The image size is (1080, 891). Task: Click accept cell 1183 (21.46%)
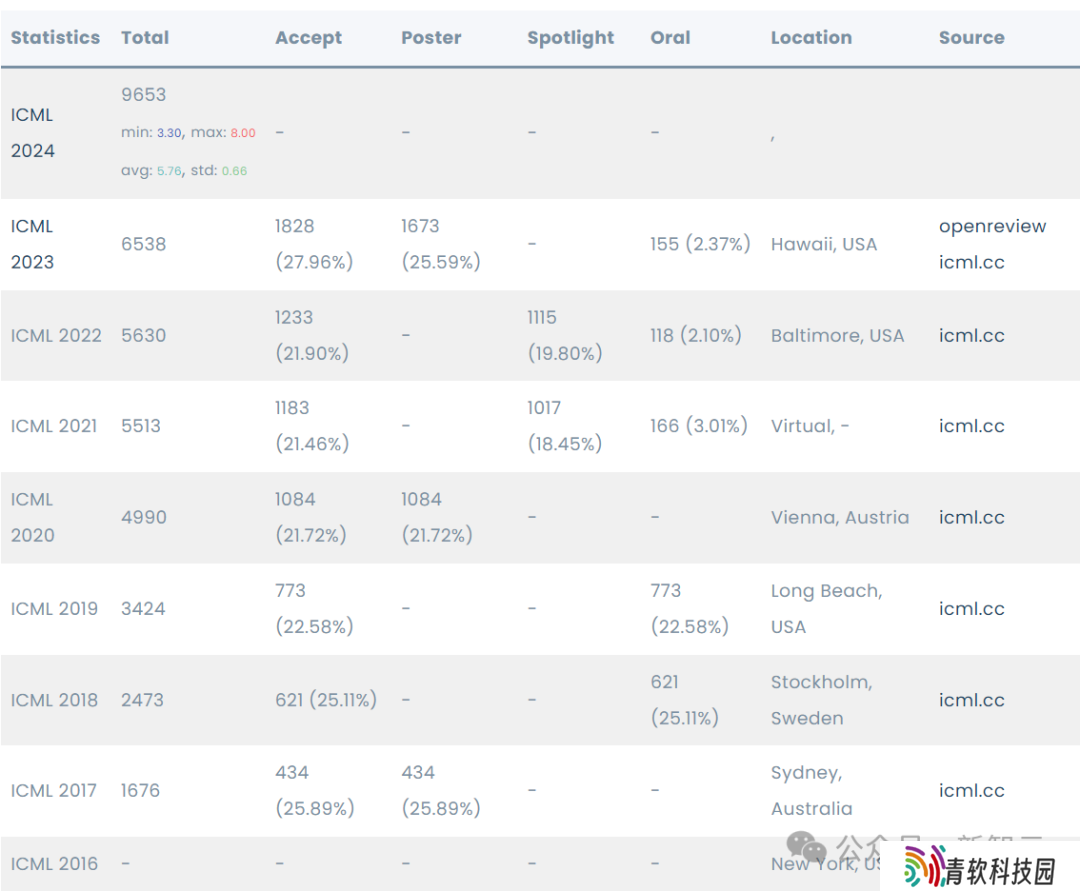coord(312,426)
